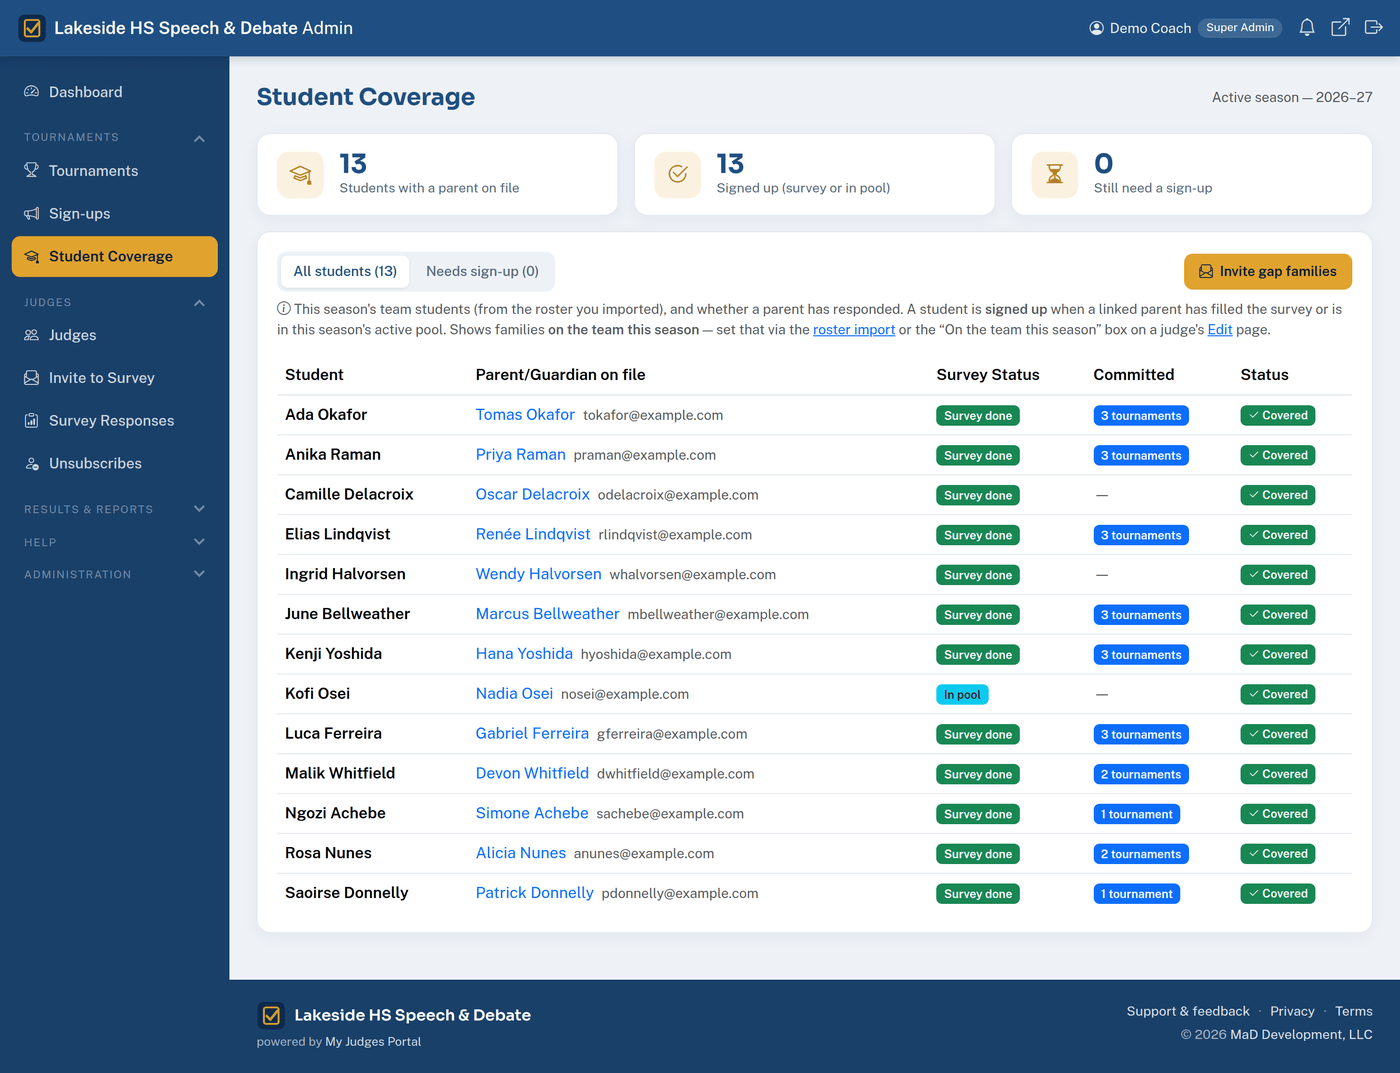Open My Judges Portal footer link

click(x=373, y=1042)
